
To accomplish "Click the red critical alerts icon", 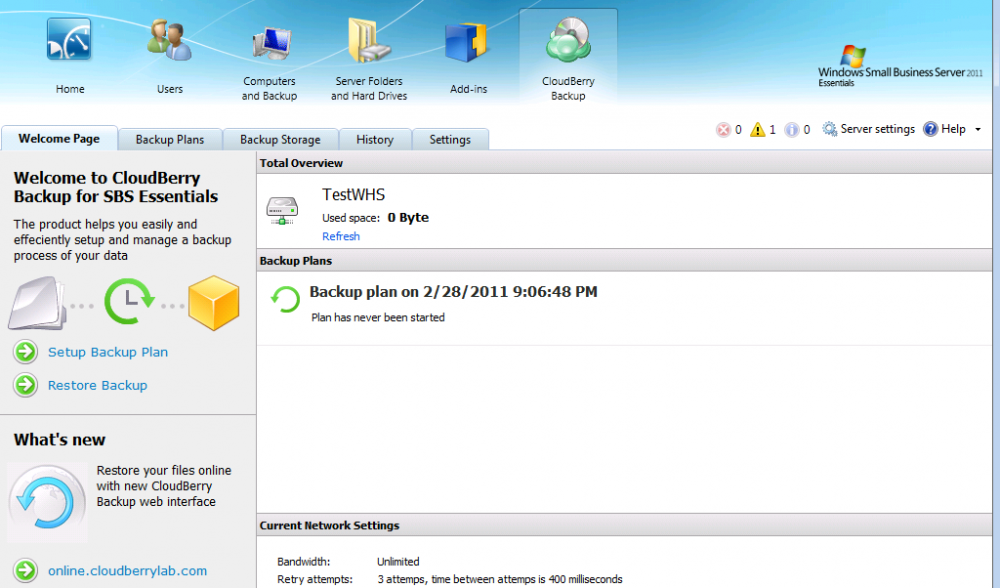I will (x=724, y=129).
